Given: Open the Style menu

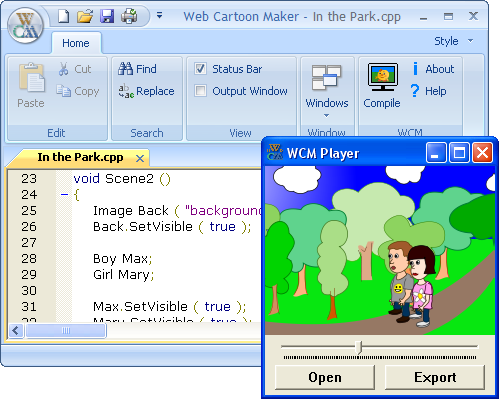Looking at the screenshot, I should (x=446, y=41).
